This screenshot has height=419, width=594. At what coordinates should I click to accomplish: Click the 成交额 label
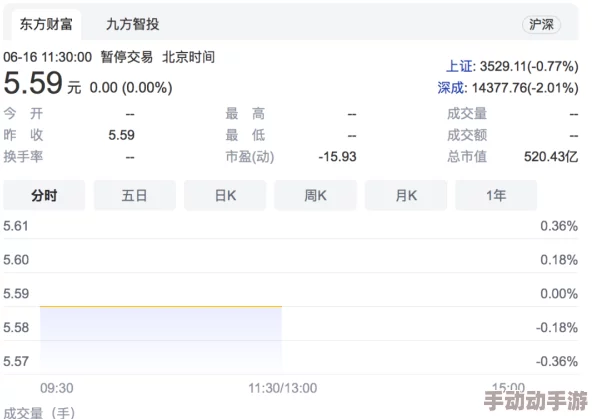coord(467,135)
